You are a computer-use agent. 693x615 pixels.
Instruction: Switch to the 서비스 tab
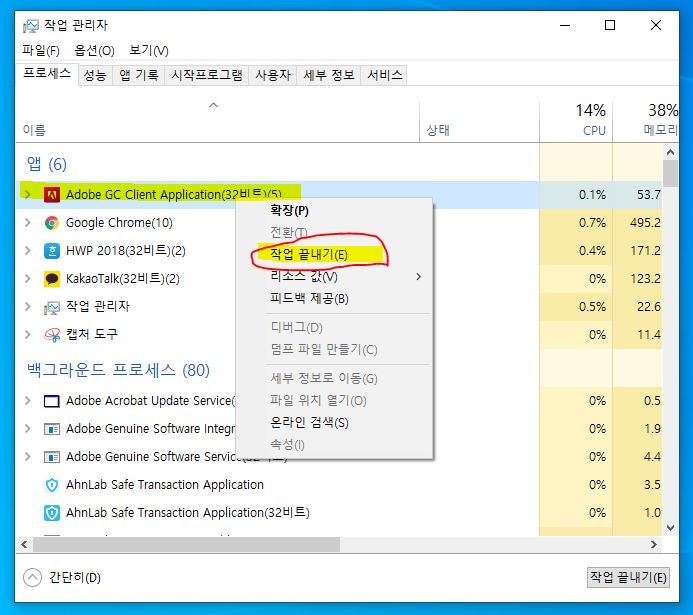pyautogui.click(x=385, y=75)
